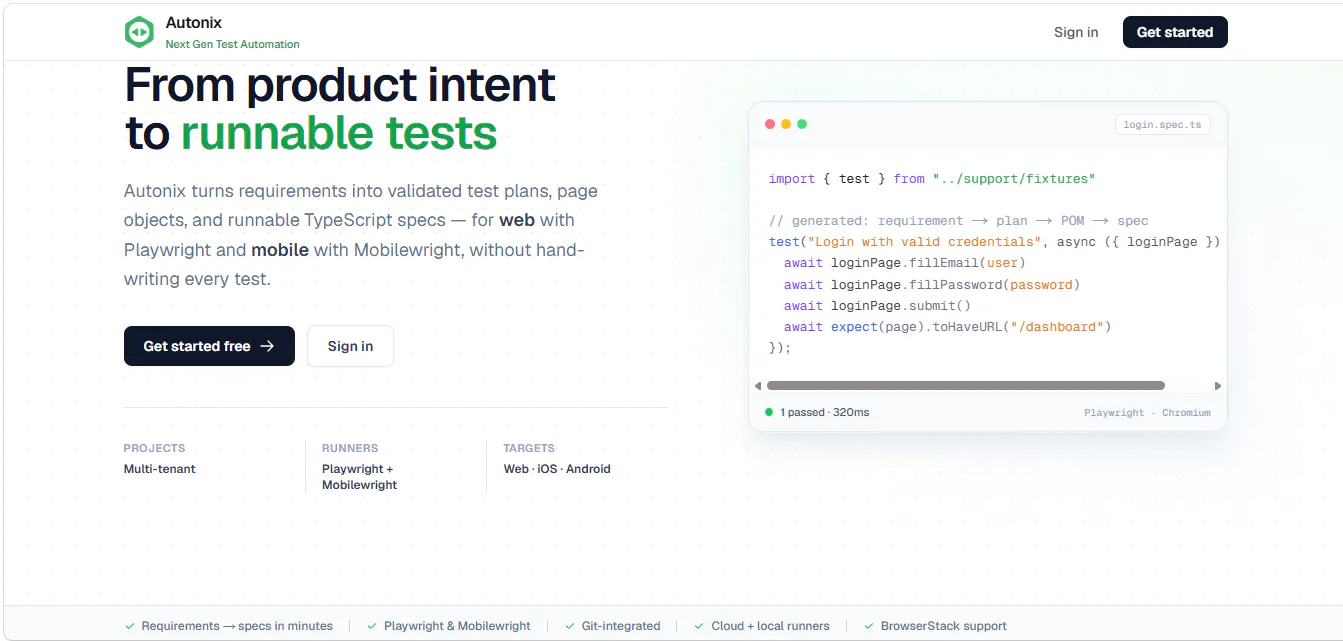Click the header Get started button
The image size is (1343, 641).
pyautogui.click(x=1175, y=32)
